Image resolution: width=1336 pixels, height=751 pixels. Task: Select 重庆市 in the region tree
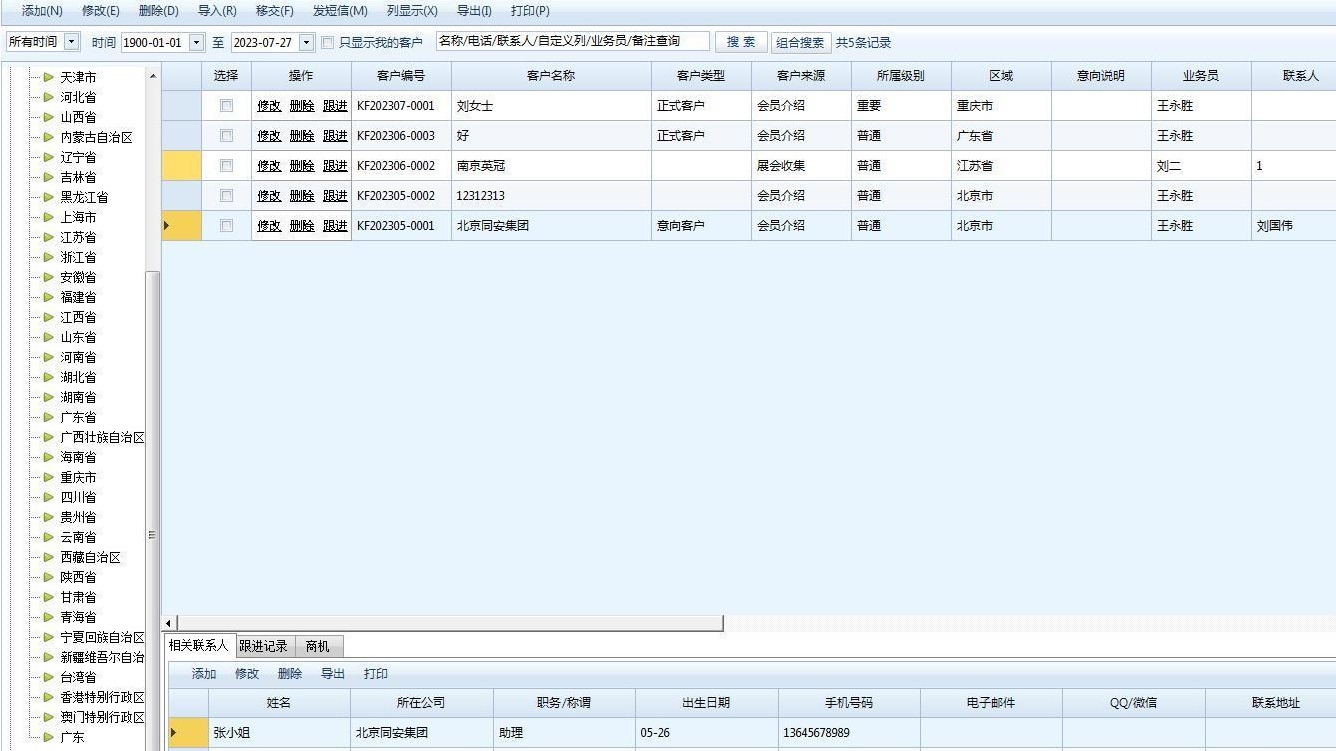coord(78,477)
